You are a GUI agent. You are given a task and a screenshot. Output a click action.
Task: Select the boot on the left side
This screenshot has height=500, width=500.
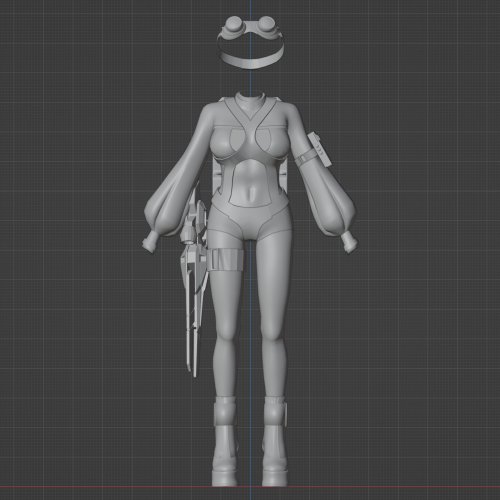(x=225, y=441)
